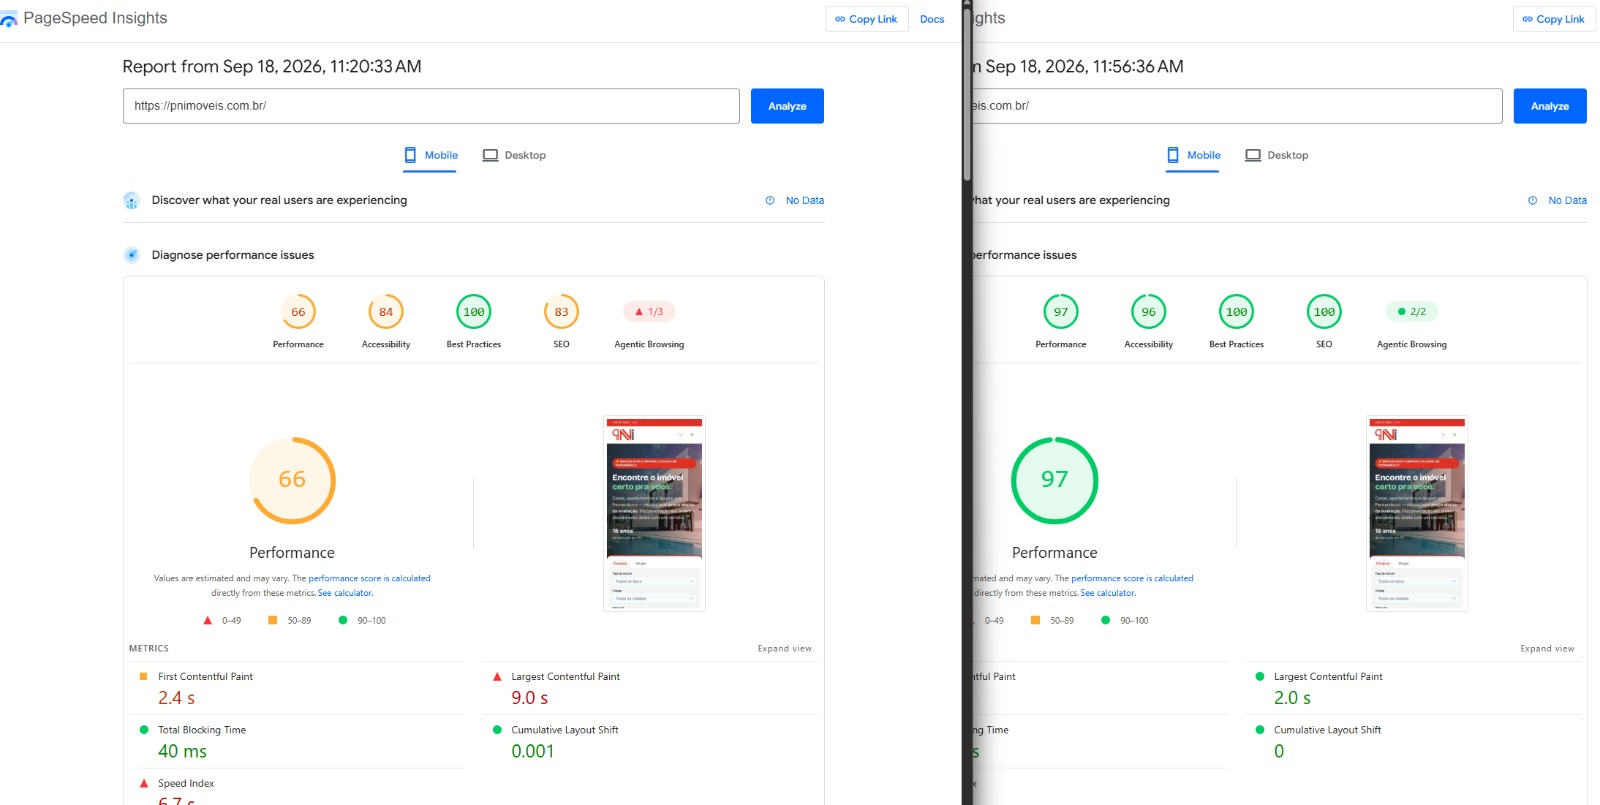This screenshot has height=805, width=1600.
Task: Switch to the Mobile tab in the 11:56 report
Action: [1194, 156]
